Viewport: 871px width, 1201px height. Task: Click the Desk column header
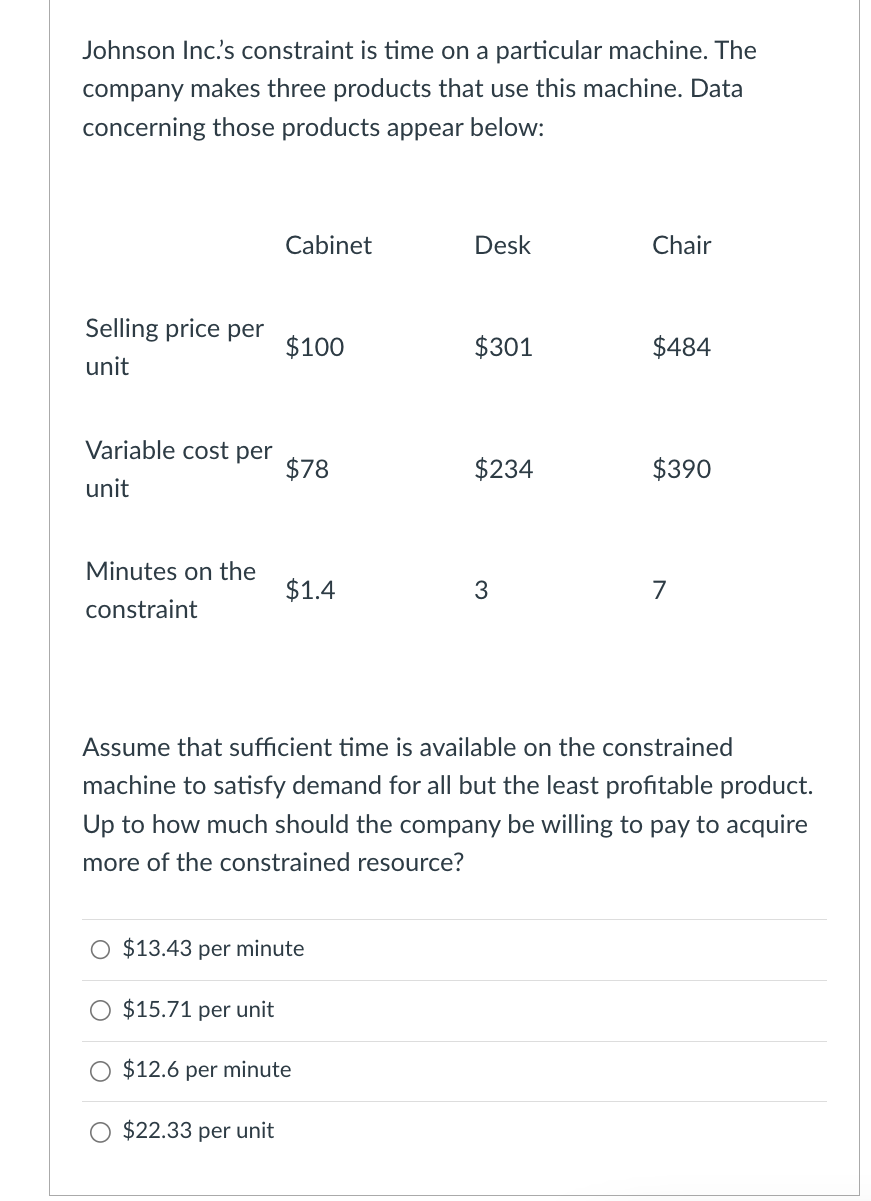502,245
